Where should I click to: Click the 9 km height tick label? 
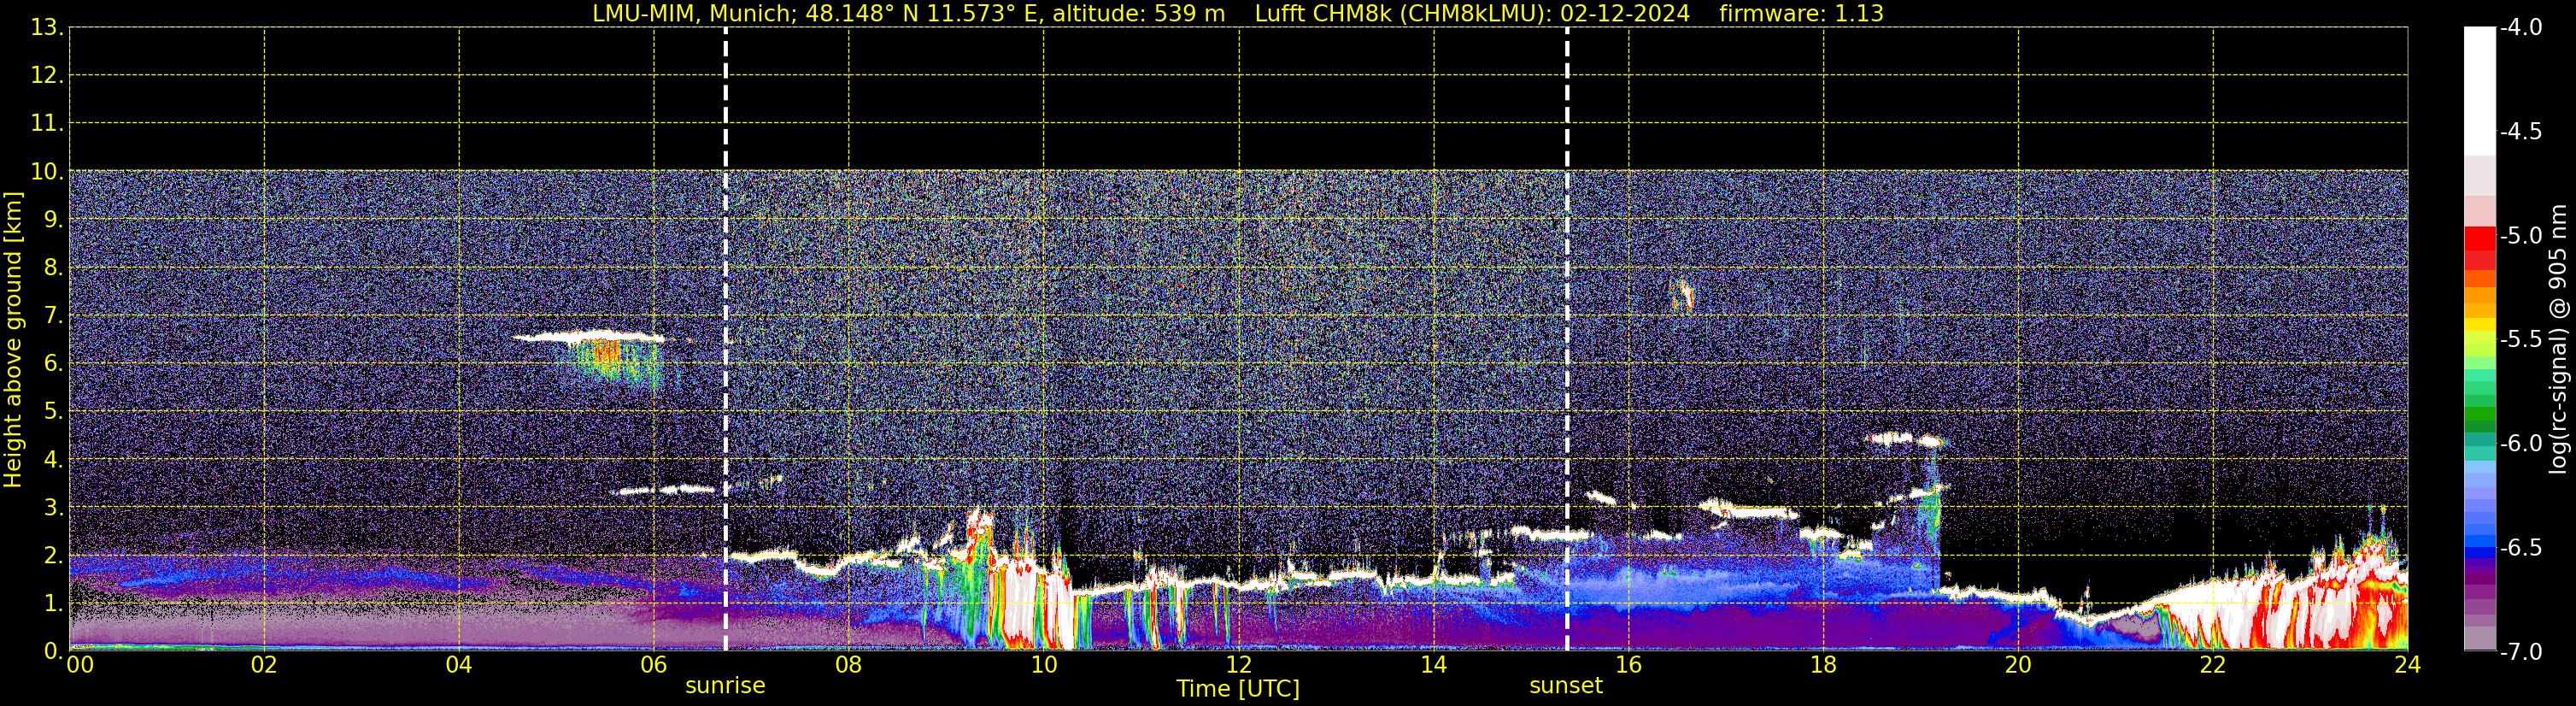pyautogui.click(x=52, y=219)
